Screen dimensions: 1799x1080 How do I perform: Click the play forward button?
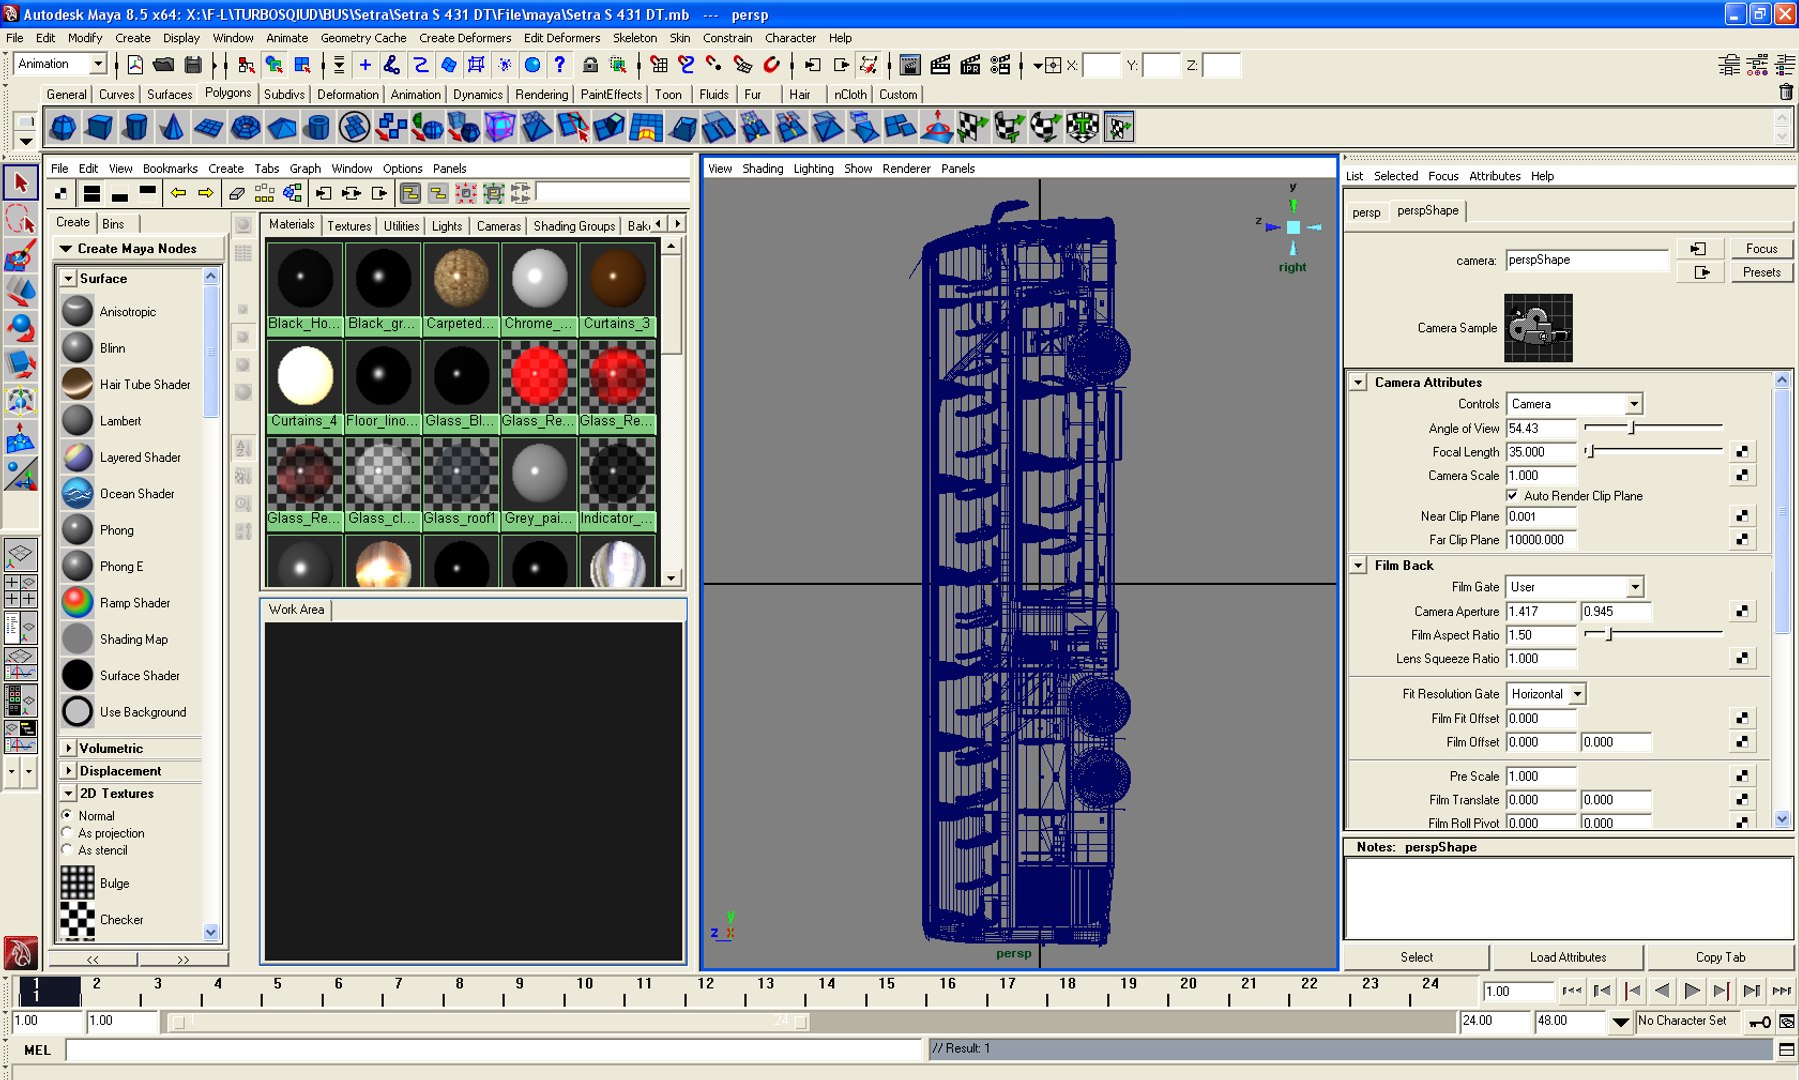pos(1692,991)
